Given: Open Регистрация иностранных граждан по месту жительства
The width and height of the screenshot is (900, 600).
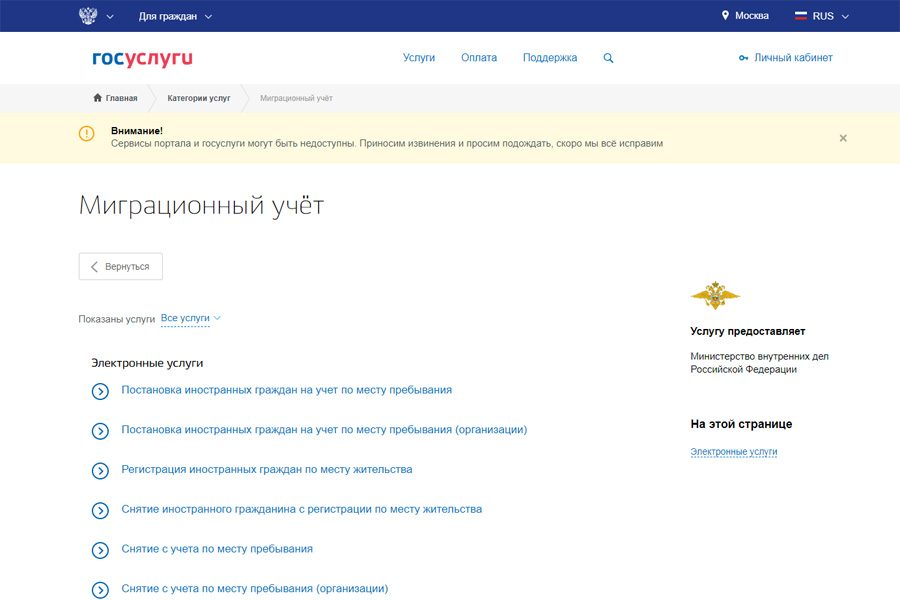Looking at the screenshot, I should click(x=267, y=469).
